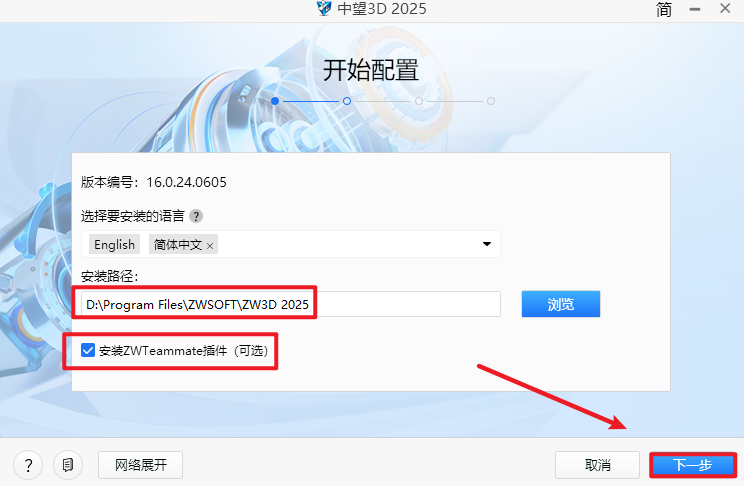The width and height of the screenshot is (744, 486).
Task: Click the 浏览 browse button
Action: click(561, 304)
